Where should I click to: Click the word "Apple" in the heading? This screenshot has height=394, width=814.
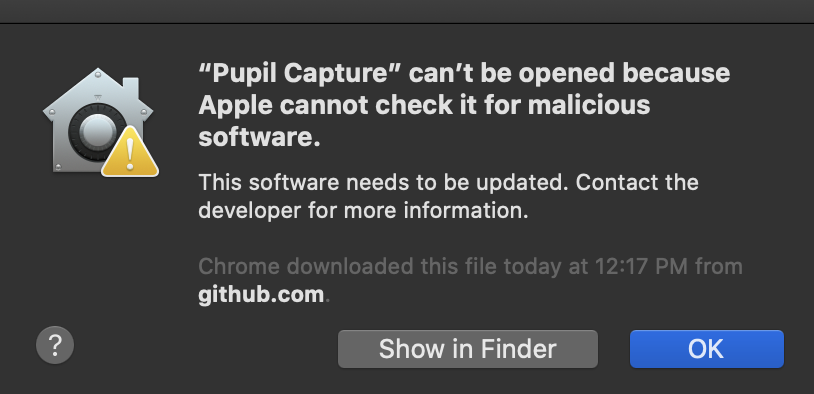[x=236, y=106]
